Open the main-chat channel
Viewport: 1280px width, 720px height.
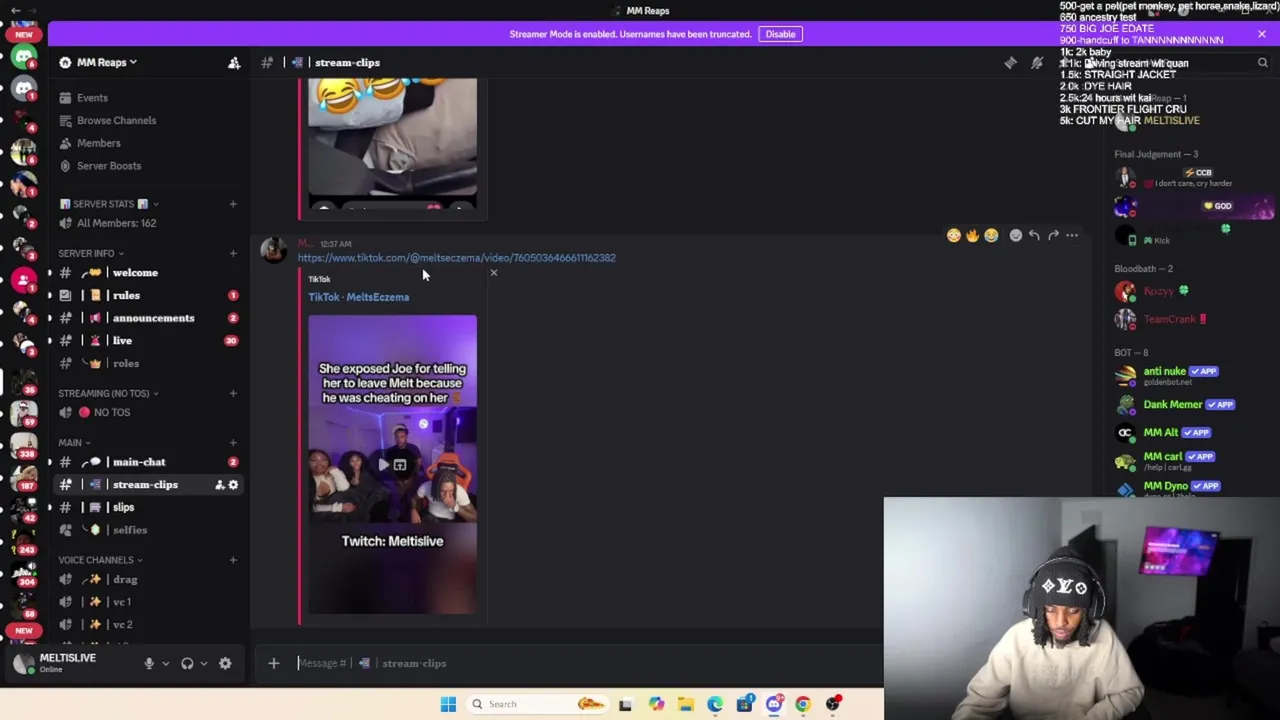tap(139, 462)
